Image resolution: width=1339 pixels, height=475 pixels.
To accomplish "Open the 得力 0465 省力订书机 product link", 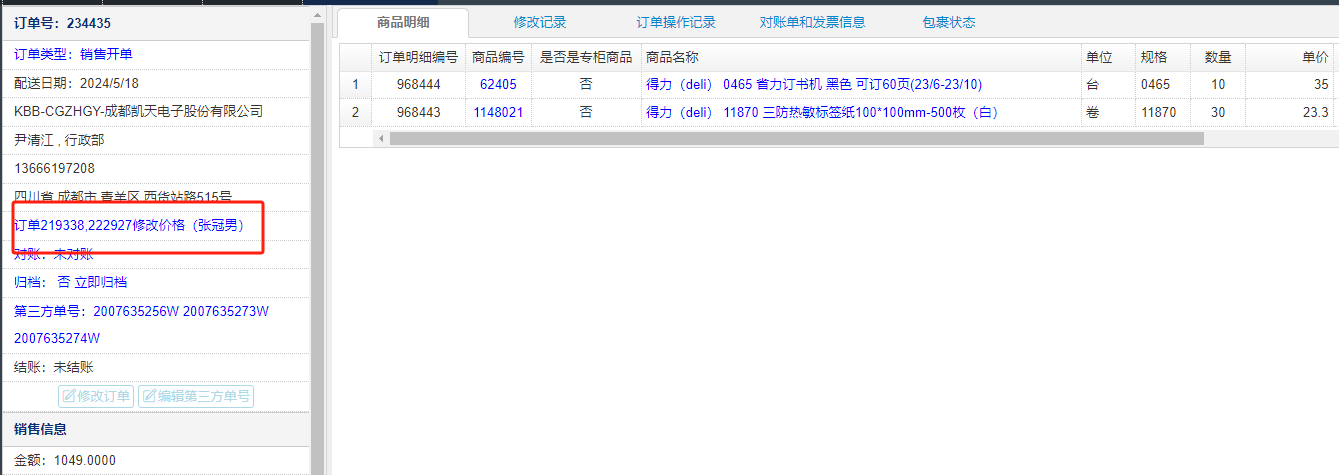I will tap(814, 85).
